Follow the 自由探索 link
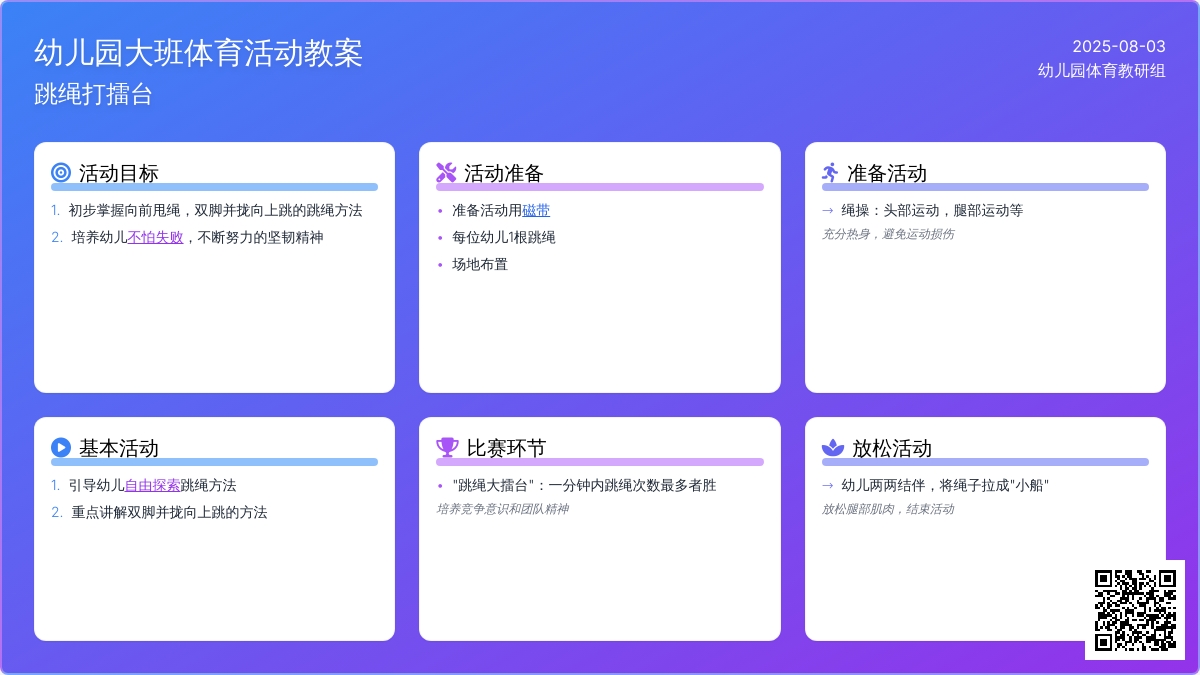1200x675 pixels. tap(152, 486)
